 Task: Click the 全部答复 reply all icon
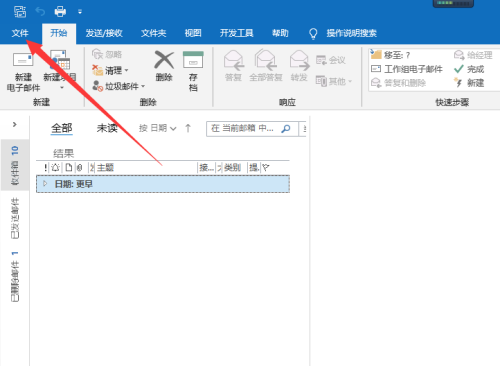tap(266, 60)
